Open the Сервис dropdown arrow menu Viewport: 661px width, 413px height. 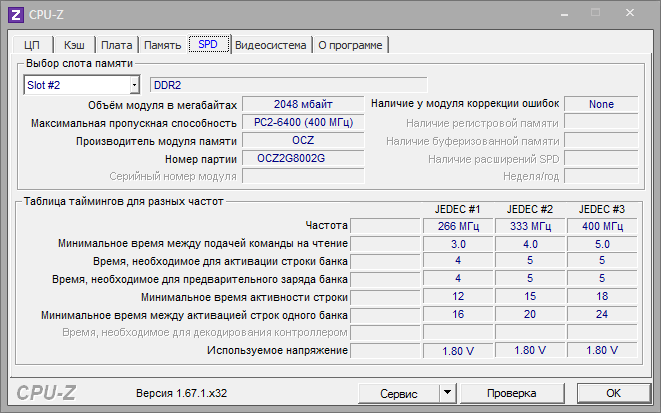(447, 393)
